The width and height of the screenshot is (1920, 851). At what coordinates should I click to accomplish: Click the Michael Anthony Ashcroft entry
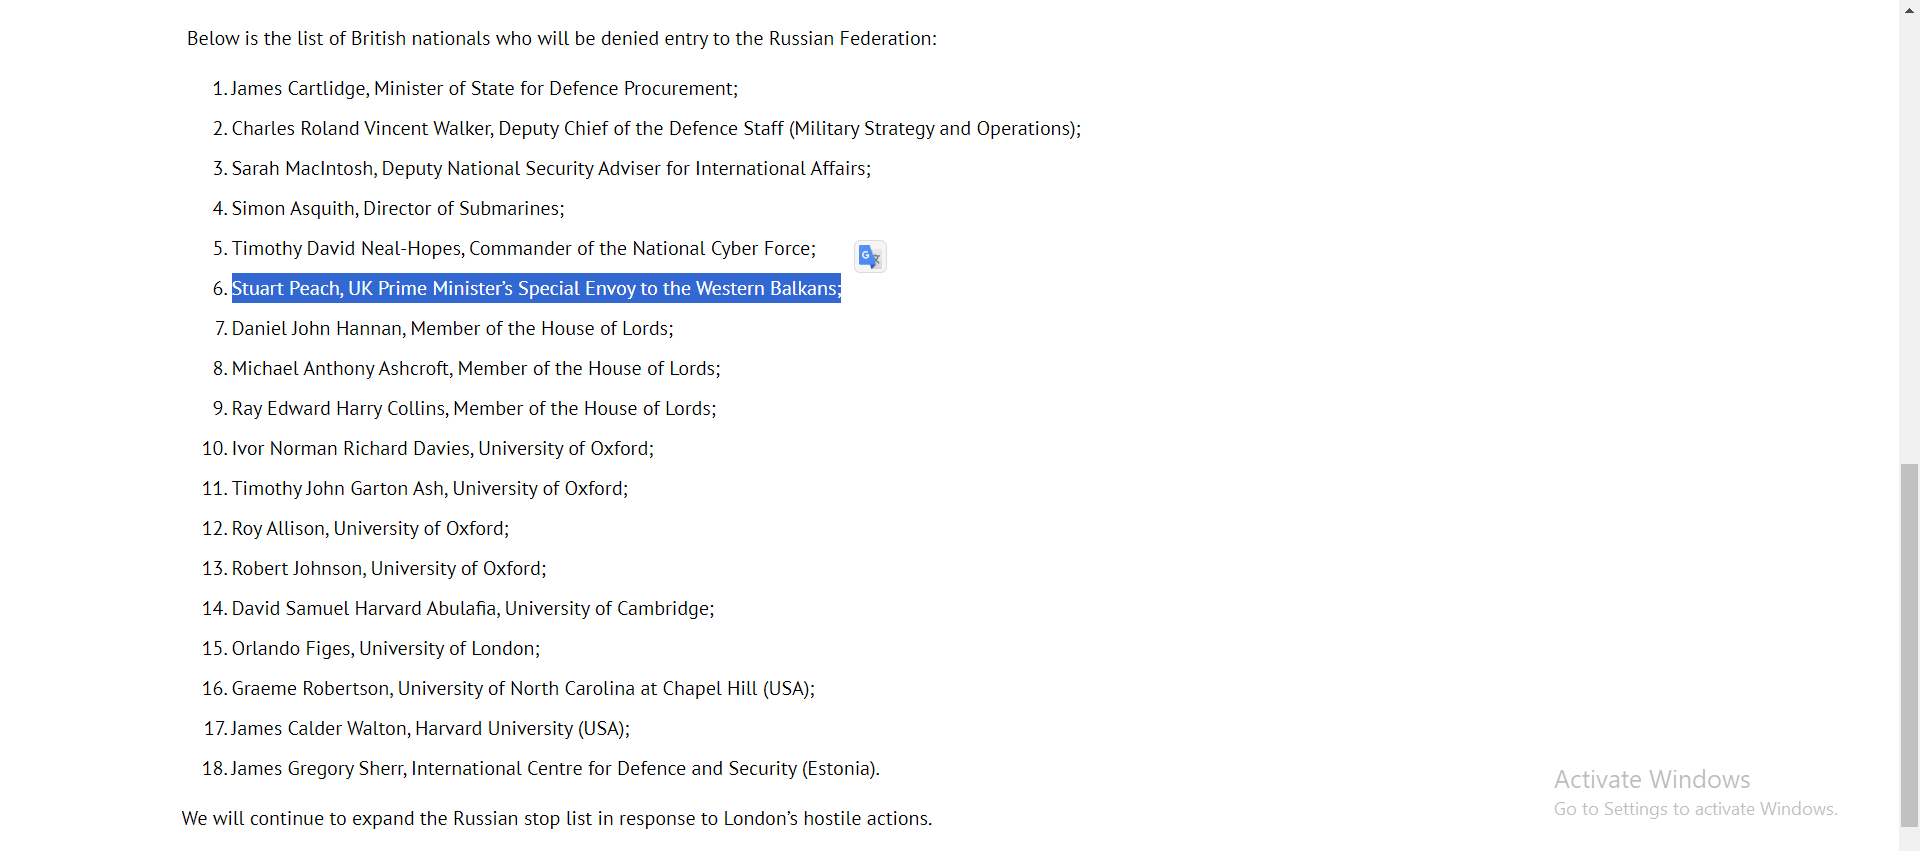click(x=476, y=369)
